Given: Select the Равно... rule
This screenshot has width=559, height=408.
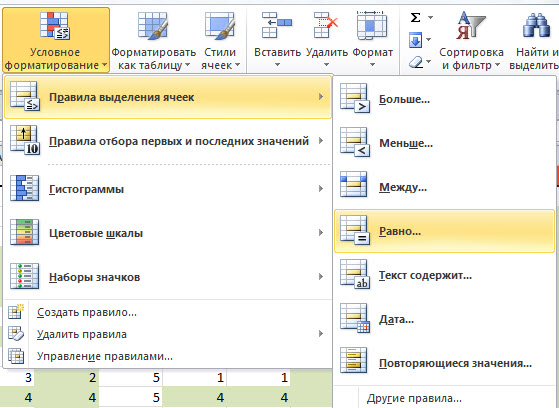Looking at the screenshot, I should click(x=445, y=231).
